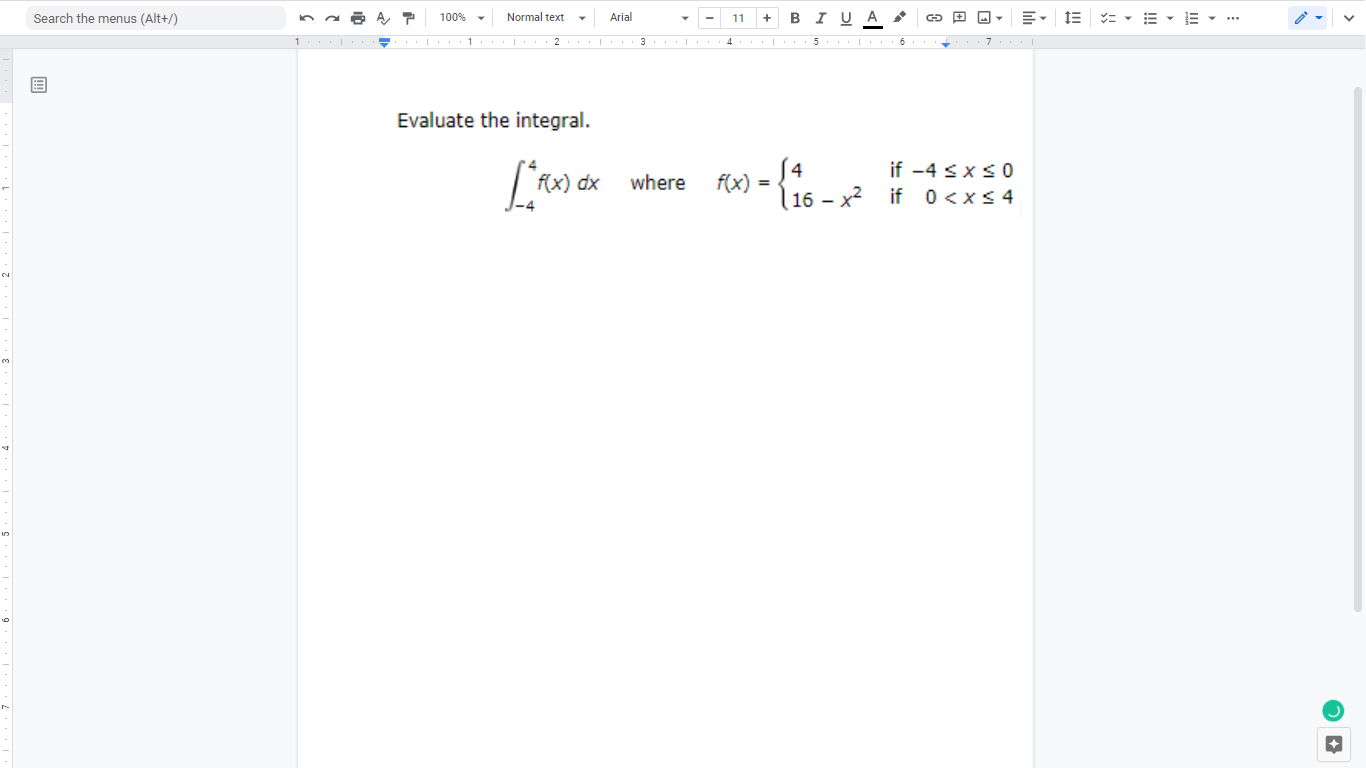The width and height of the screenshot is (1366, 768).
Task: Insert an image
Action: click(984, 17)
